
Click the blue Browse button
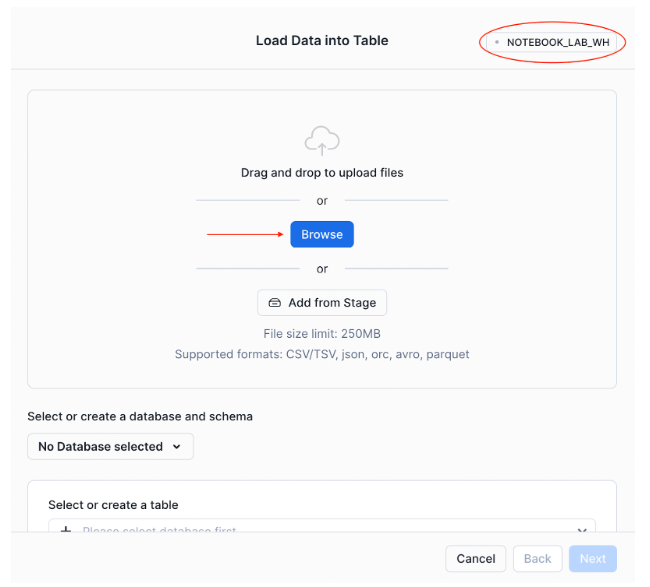322,234
